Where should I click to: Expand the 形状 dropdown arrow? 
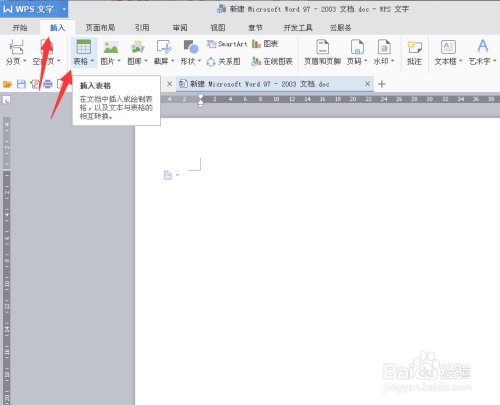pyautogui.click(x=200, y=61)
